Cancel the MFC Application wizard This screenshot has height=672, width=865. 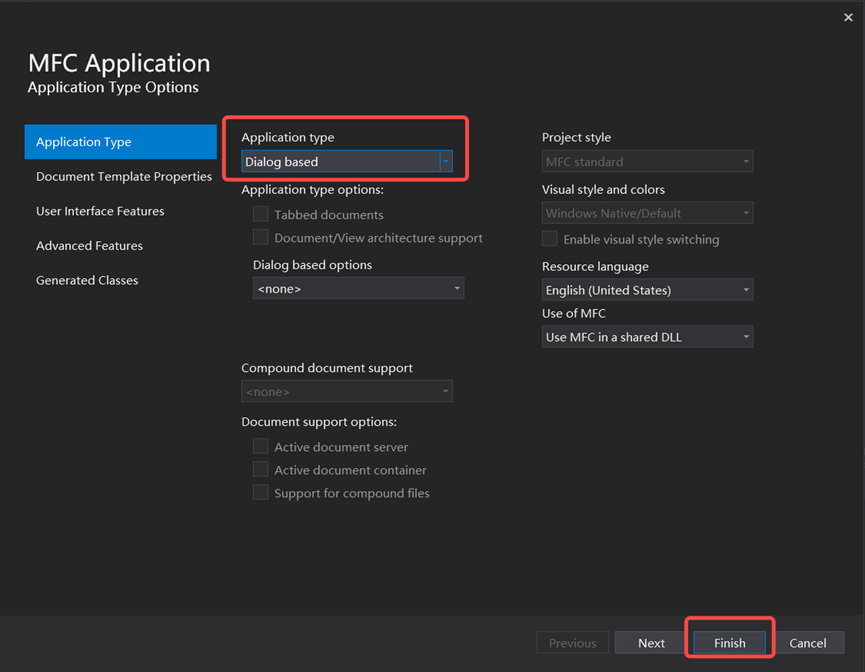click(x=808, y=643)
